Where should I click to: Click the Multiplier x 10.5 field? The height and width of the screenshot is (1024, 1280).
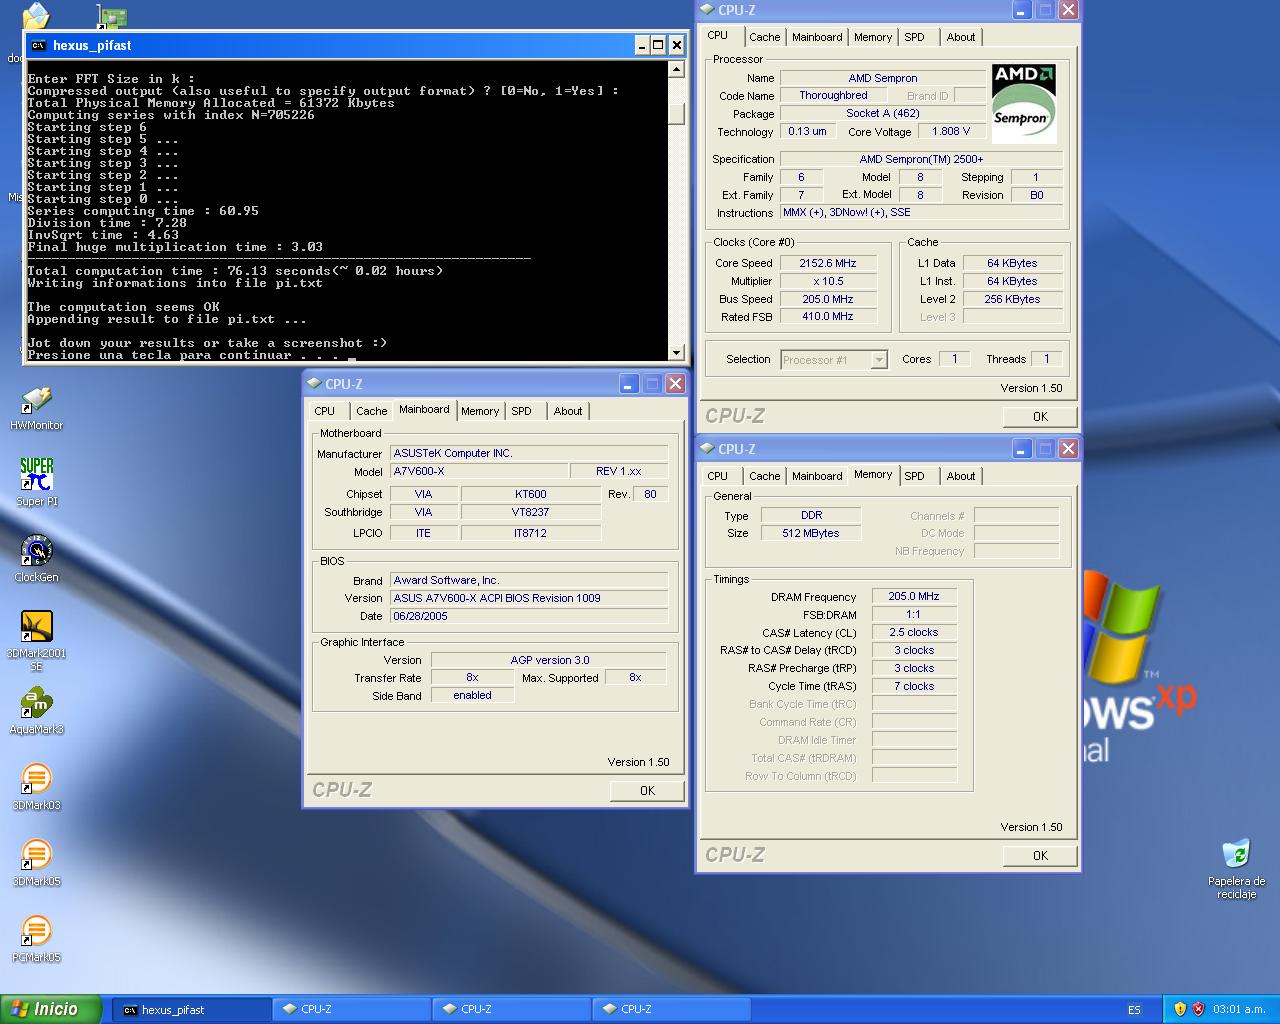[828, 281]
